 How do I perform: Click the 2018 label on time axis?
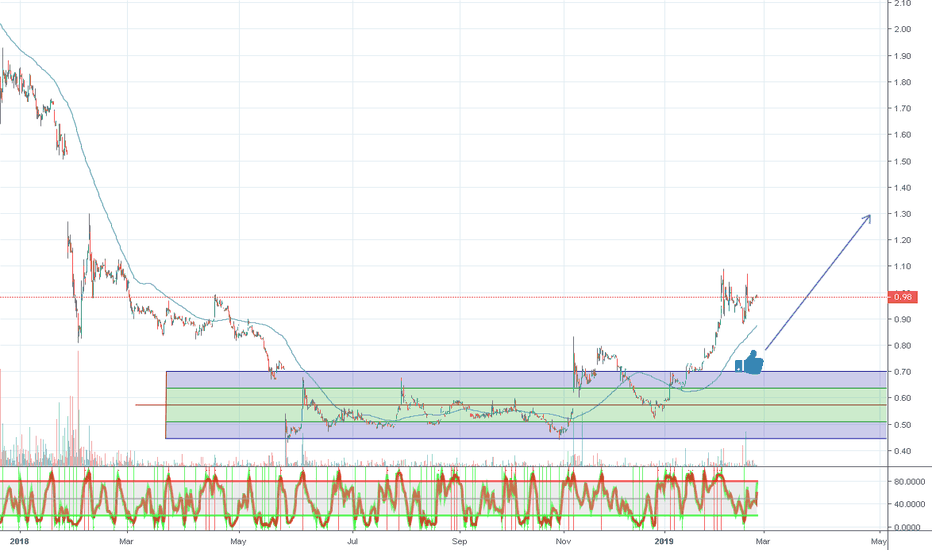(19, 541)
